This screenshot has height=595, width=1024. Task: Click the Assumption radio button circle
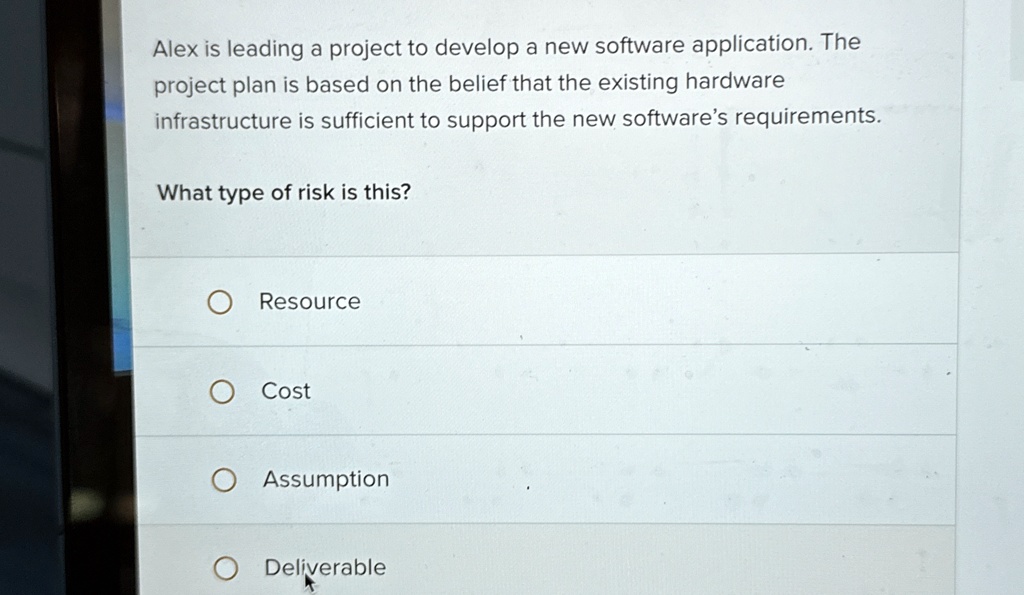pyautogui.click(x=222, y=479)
